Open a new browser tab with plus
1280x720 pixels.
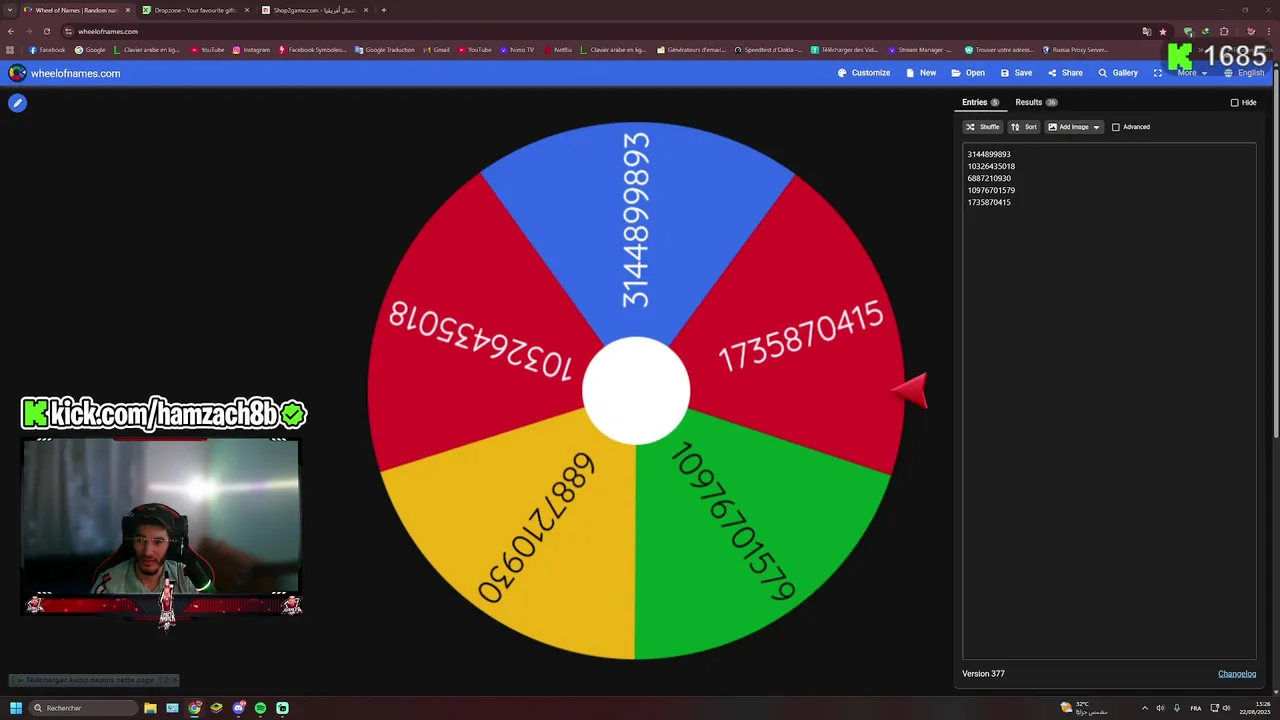pyautogui.click(x=384, y=10)
